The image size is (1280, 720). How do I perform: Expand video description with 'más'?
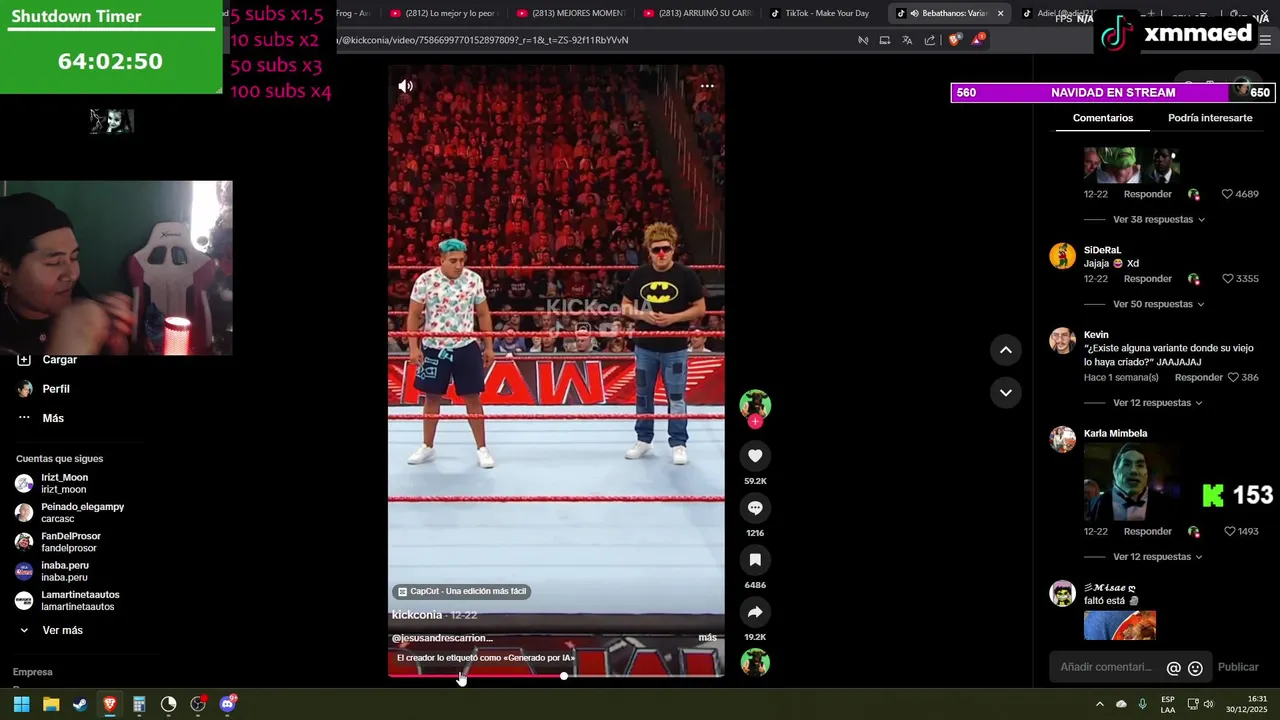point(707,638)
